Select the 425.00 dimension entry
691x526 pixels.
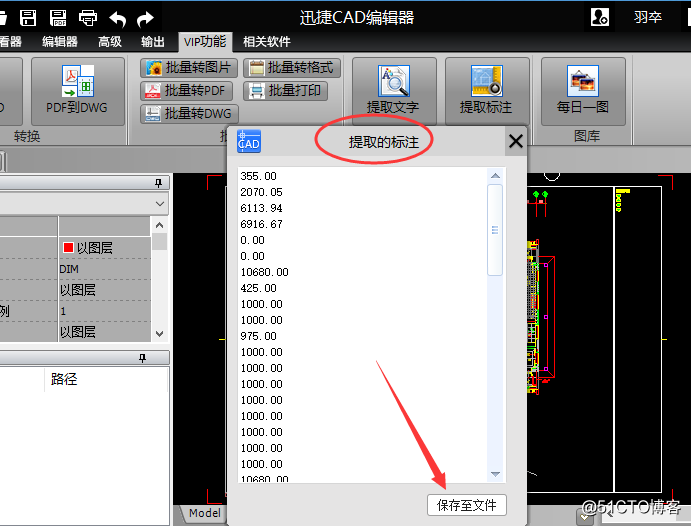(x=259, y=288)
